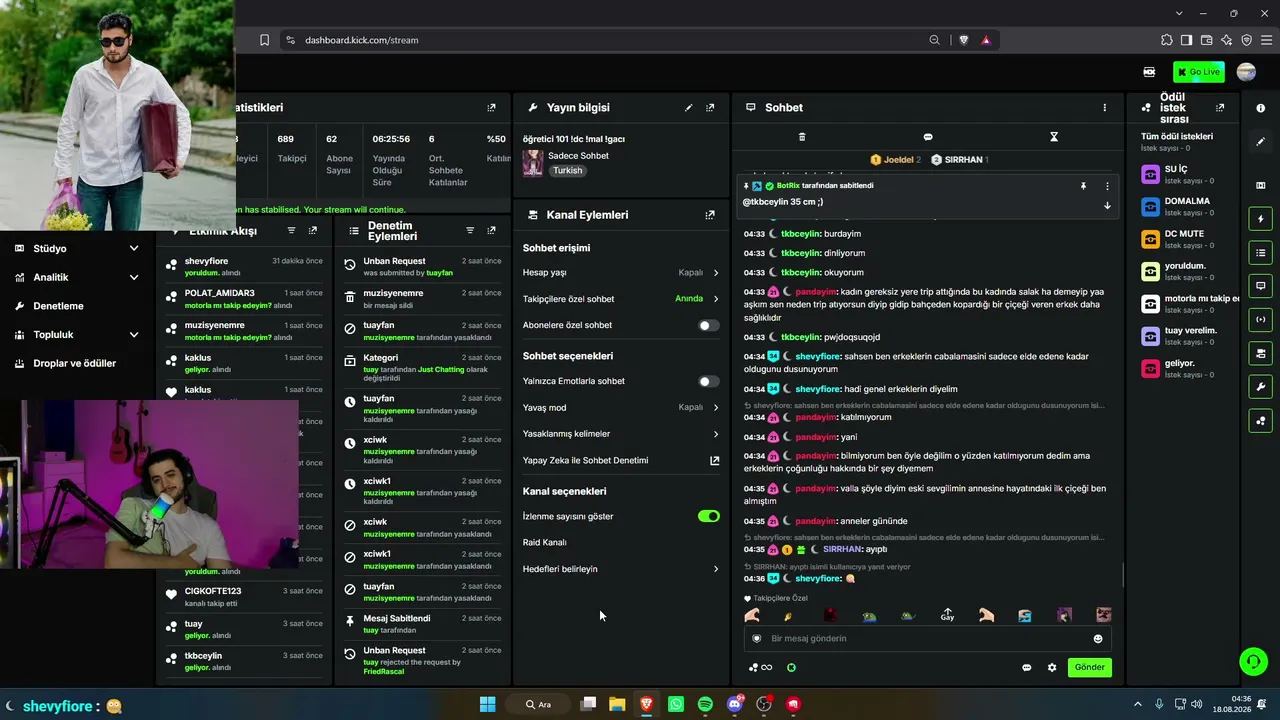Click the Turkish language tag
The image size is (1280, 720).
pyautogui.click(x=567, y=170)
